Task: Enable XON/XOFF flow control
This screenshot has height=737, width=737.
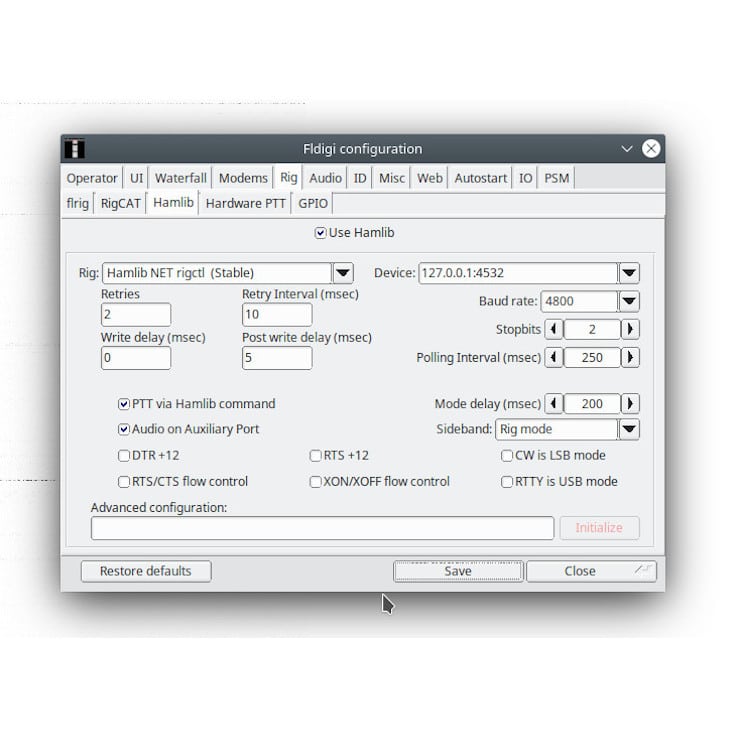Action: [315, 482]
